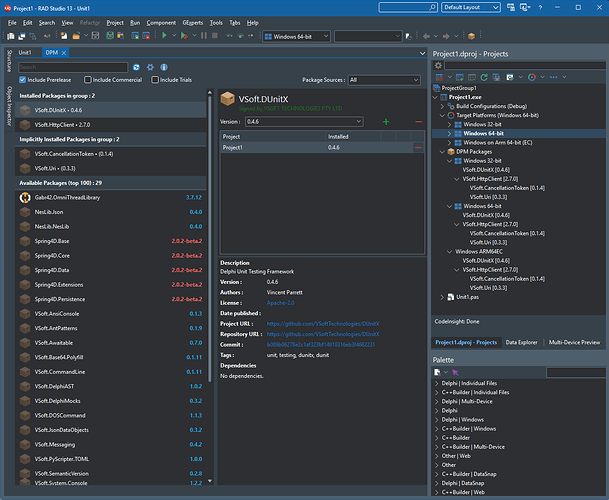Click the Desktop layout icon in title bar
The image size is (609, 500).
coord(511,7)
